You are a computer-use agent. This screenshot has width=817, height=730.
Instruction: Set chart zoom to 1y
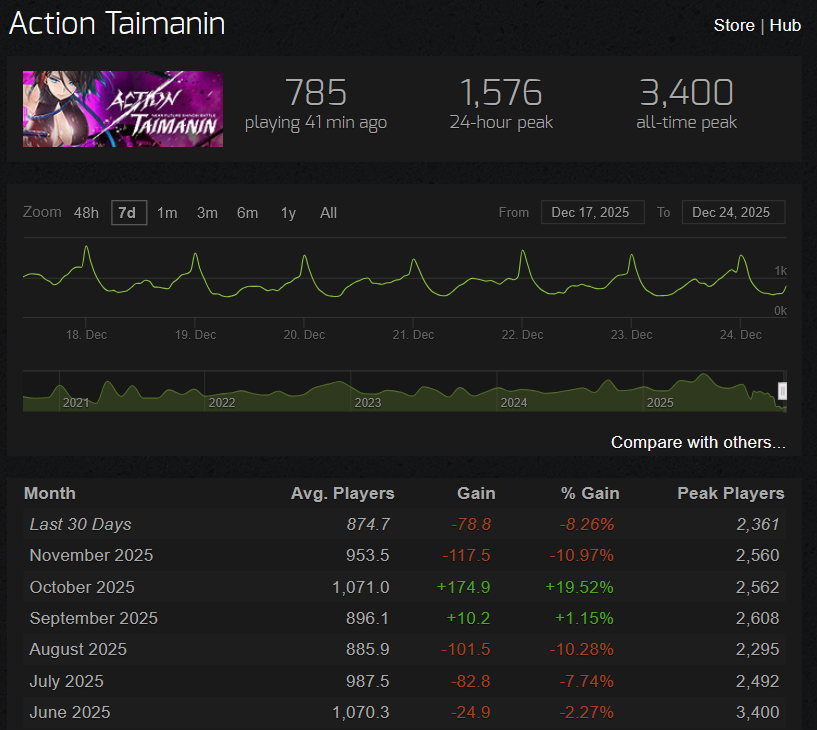point(288,213)
